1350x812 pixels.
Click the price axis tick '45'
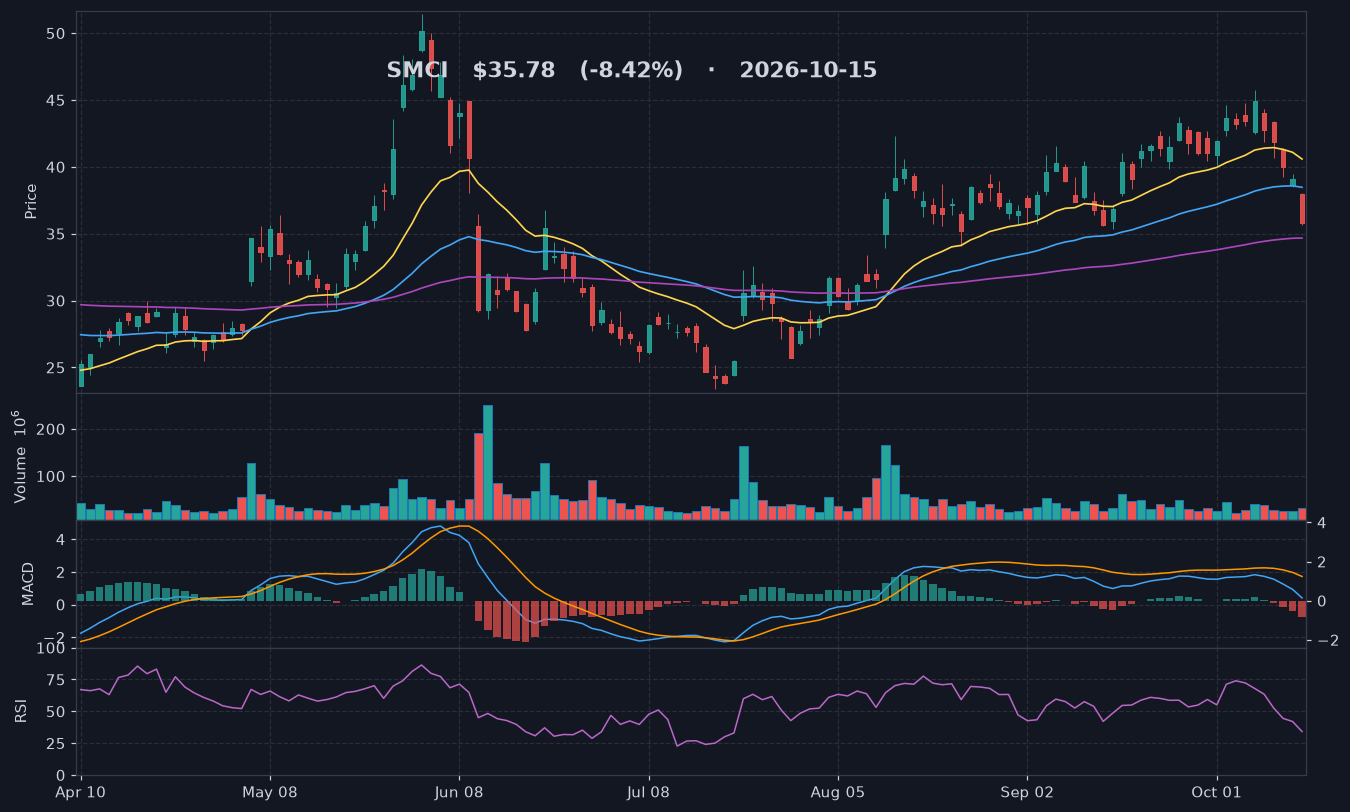55,101
